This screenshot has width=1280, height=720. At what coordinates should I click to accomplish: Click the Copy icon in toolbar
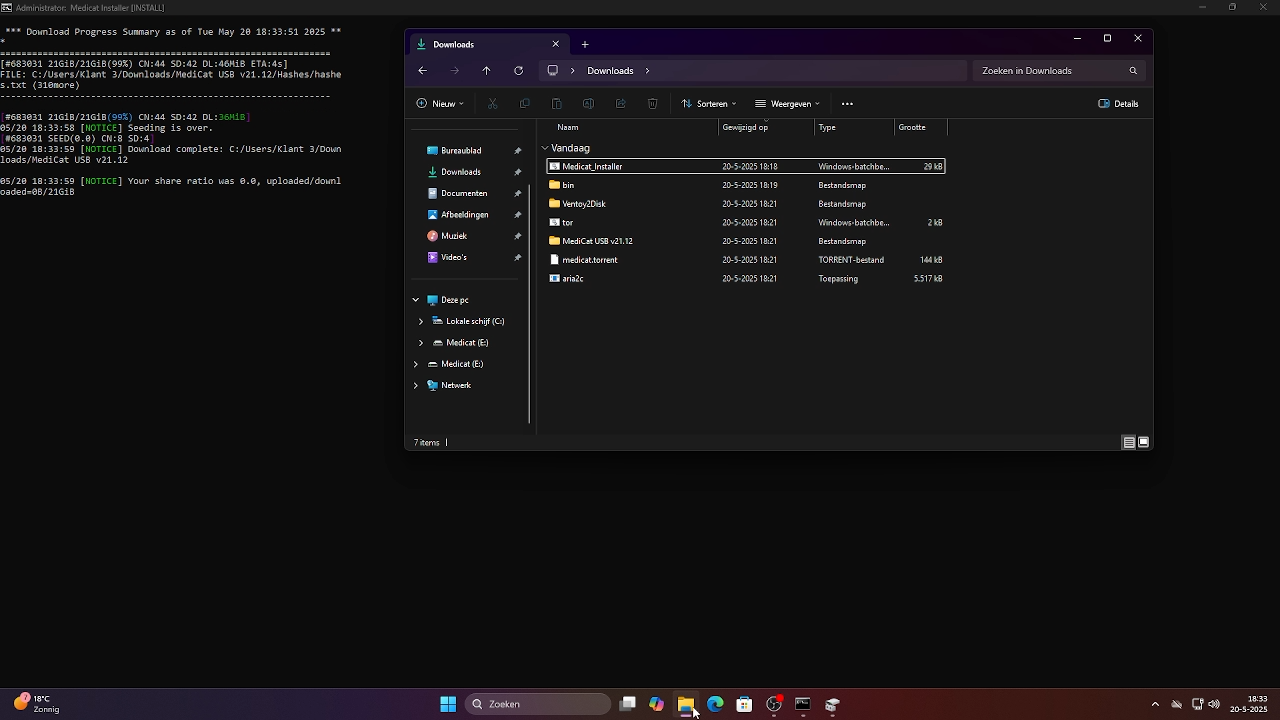[524, 104]
